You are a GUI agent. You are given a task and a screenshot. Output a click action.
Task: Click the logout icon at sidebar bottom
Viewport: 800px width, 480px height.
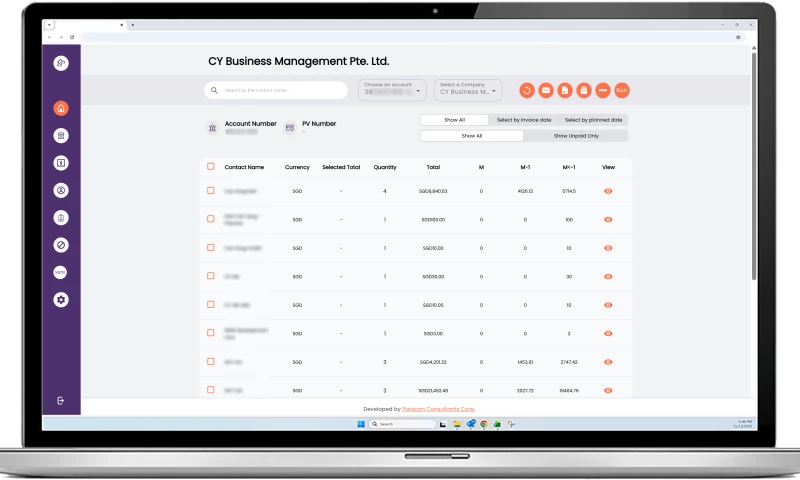tap(60, 401)
